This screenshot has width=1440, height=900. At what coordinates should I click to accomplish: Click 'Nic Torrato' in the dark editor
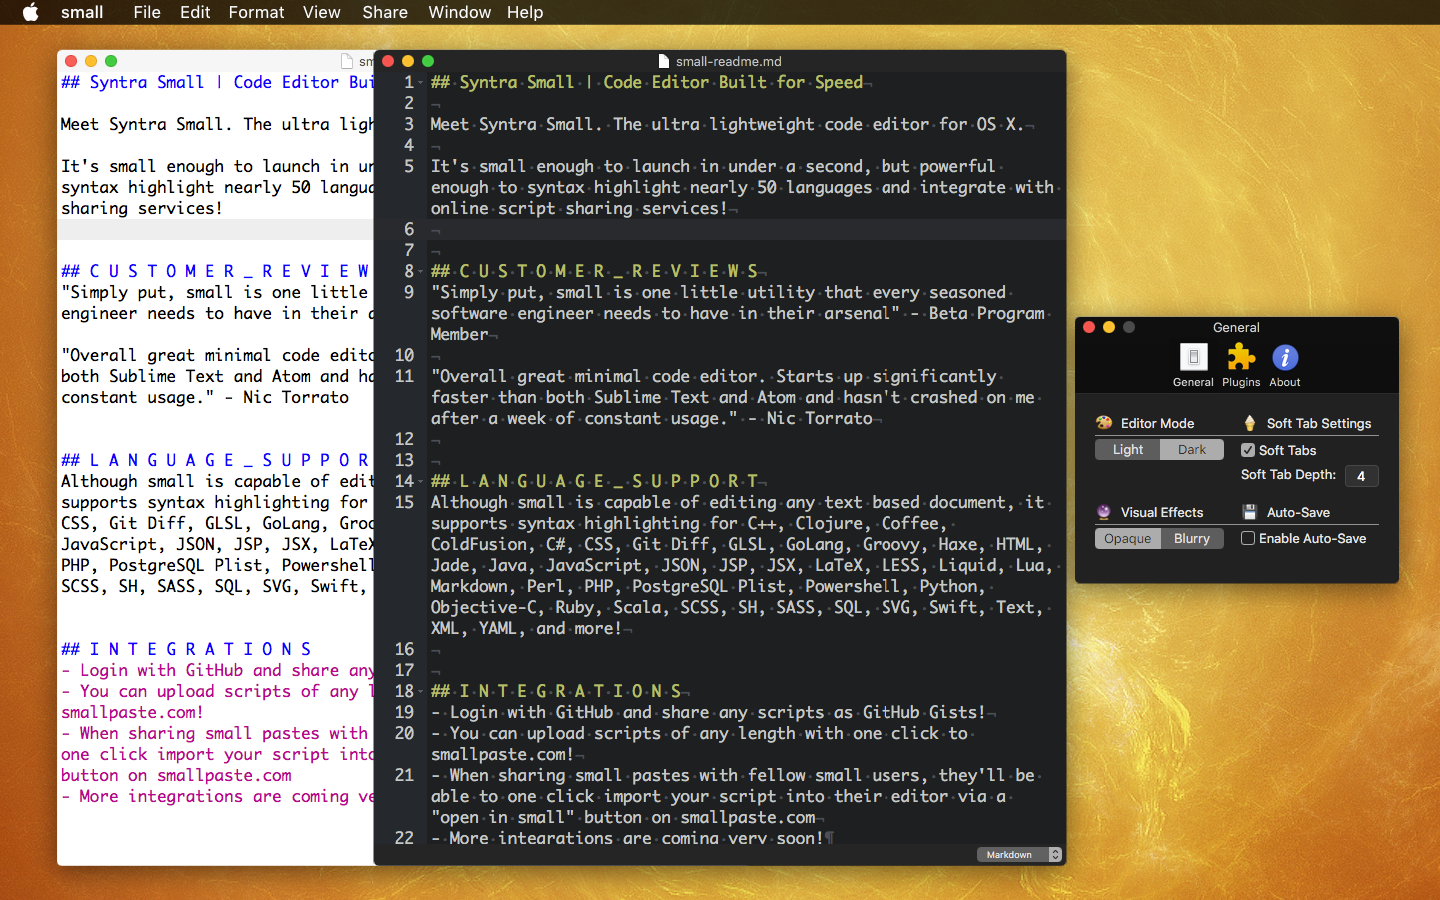click(x=820, y=418)
